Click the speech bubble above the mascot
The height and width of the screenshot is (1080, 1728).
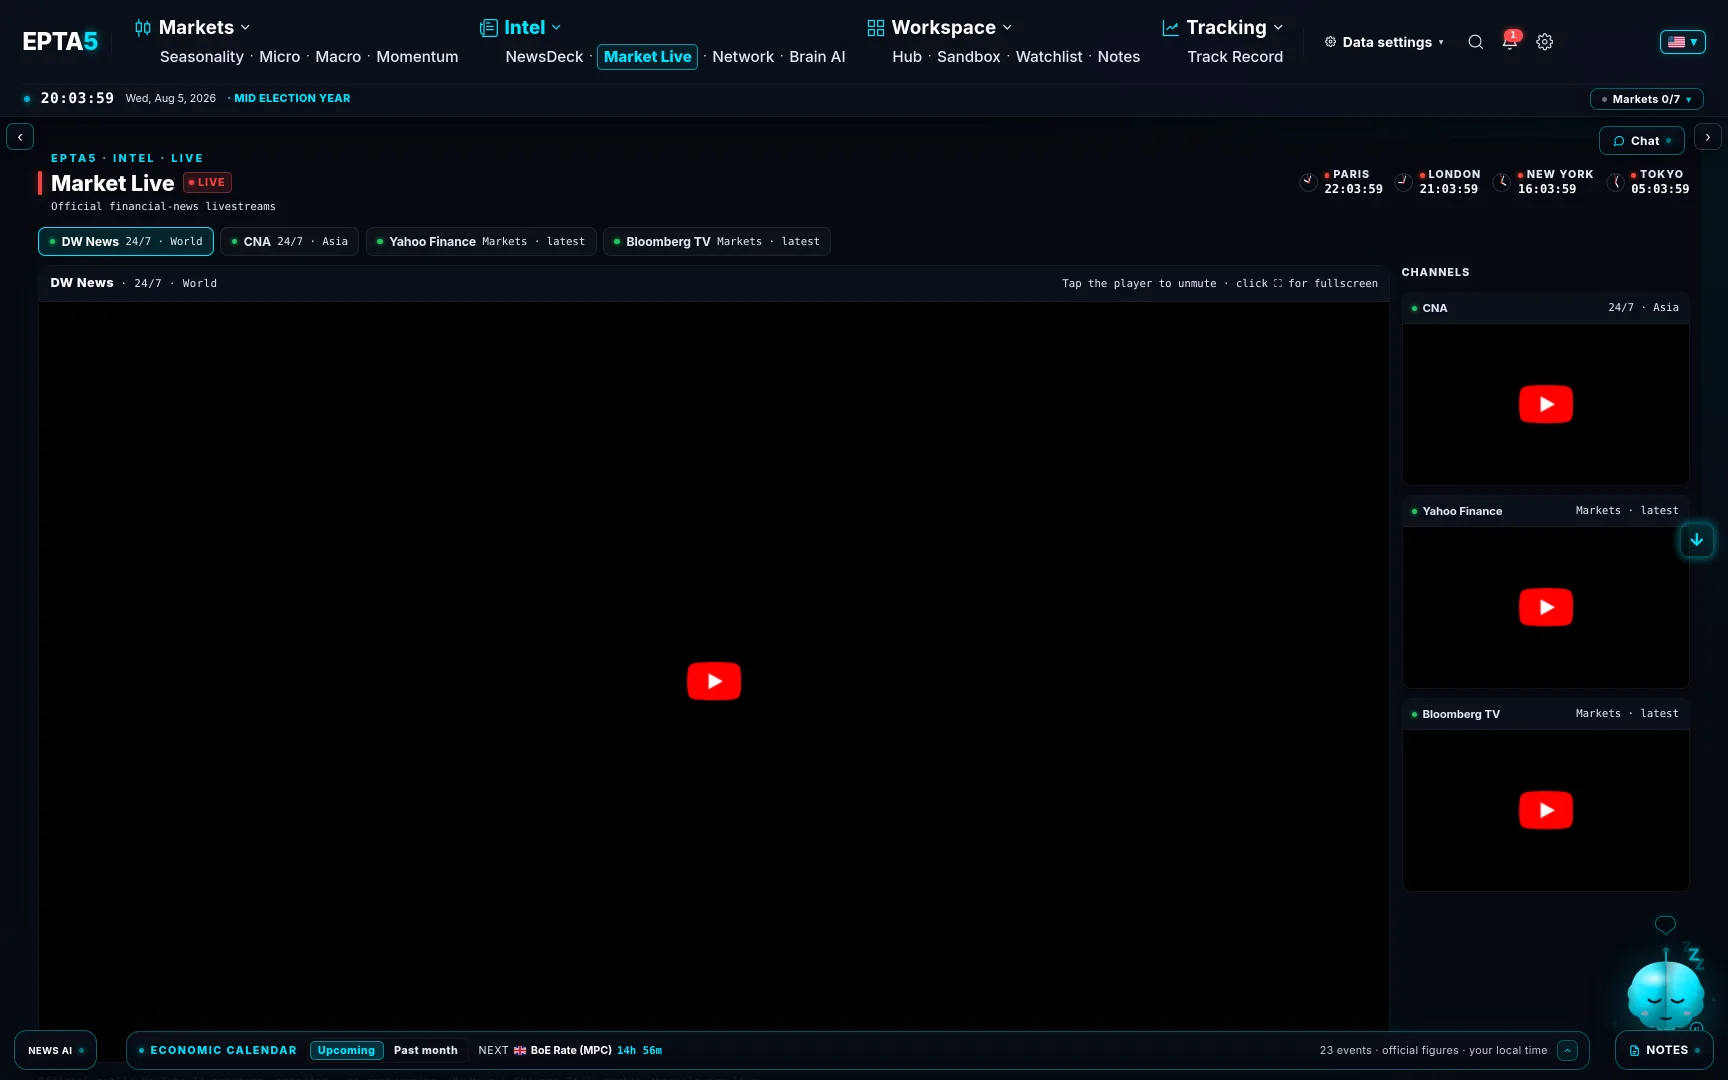1665,925
